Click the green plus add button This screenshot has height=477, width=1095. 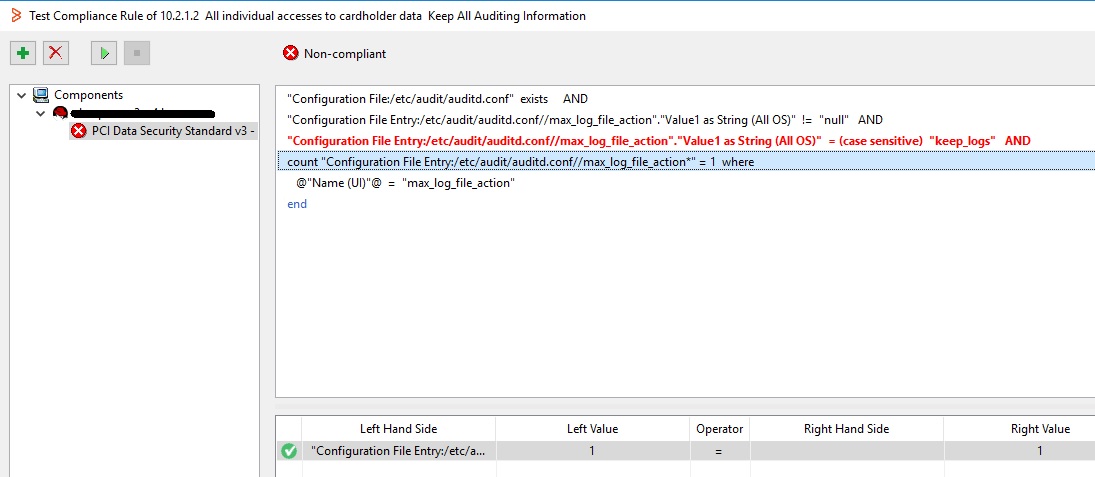[23, 53]
